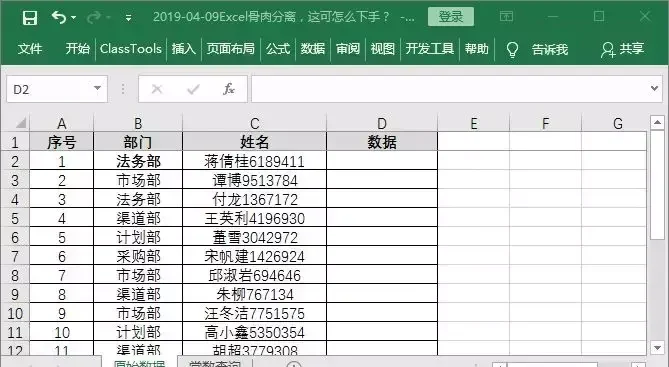The height and width of the screenshot is (367, 669).
Task: Undo last action using the arrow icon
Action: [x=58, y=17]
